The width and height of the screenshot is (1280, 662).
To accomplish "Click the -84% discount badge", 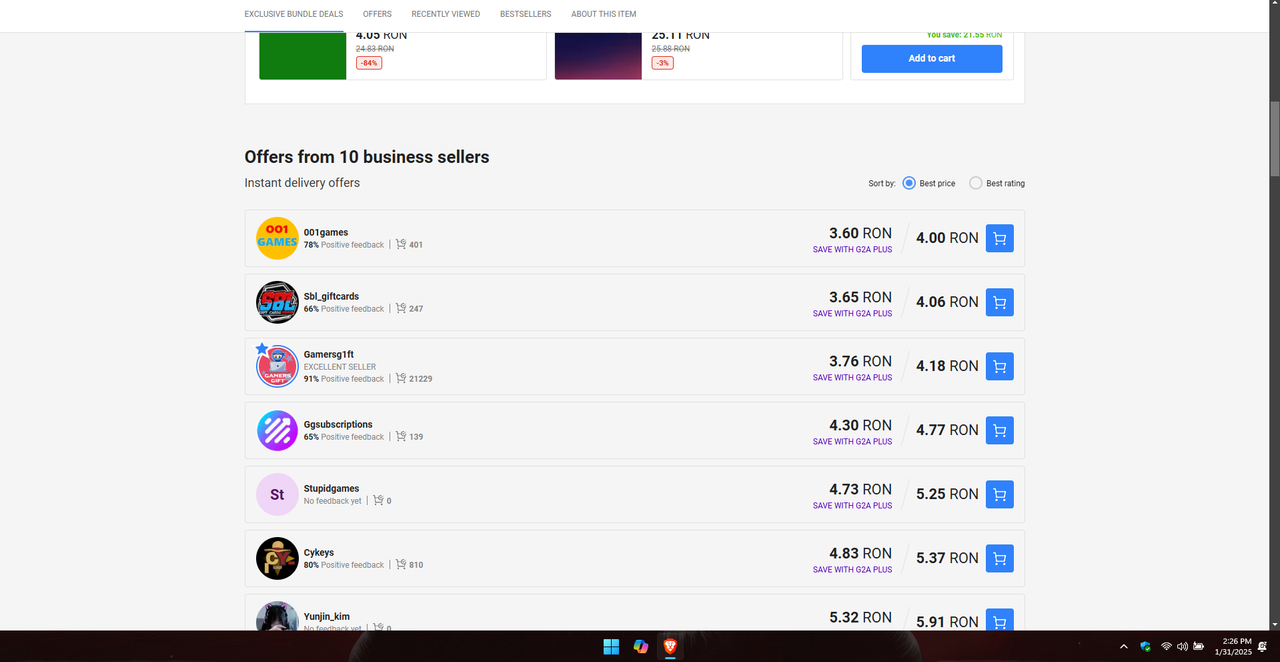I will click(x=369, y=63).
